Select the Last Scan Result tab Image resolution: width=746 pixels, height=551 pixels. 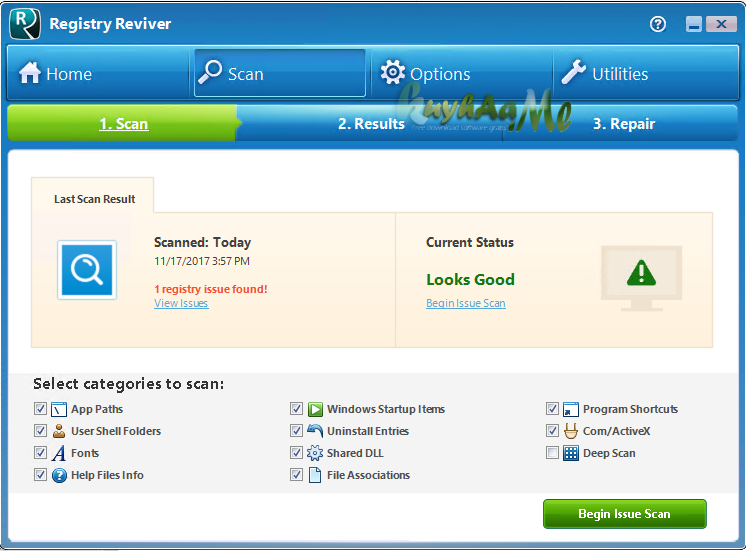click(x=93, y=198)
